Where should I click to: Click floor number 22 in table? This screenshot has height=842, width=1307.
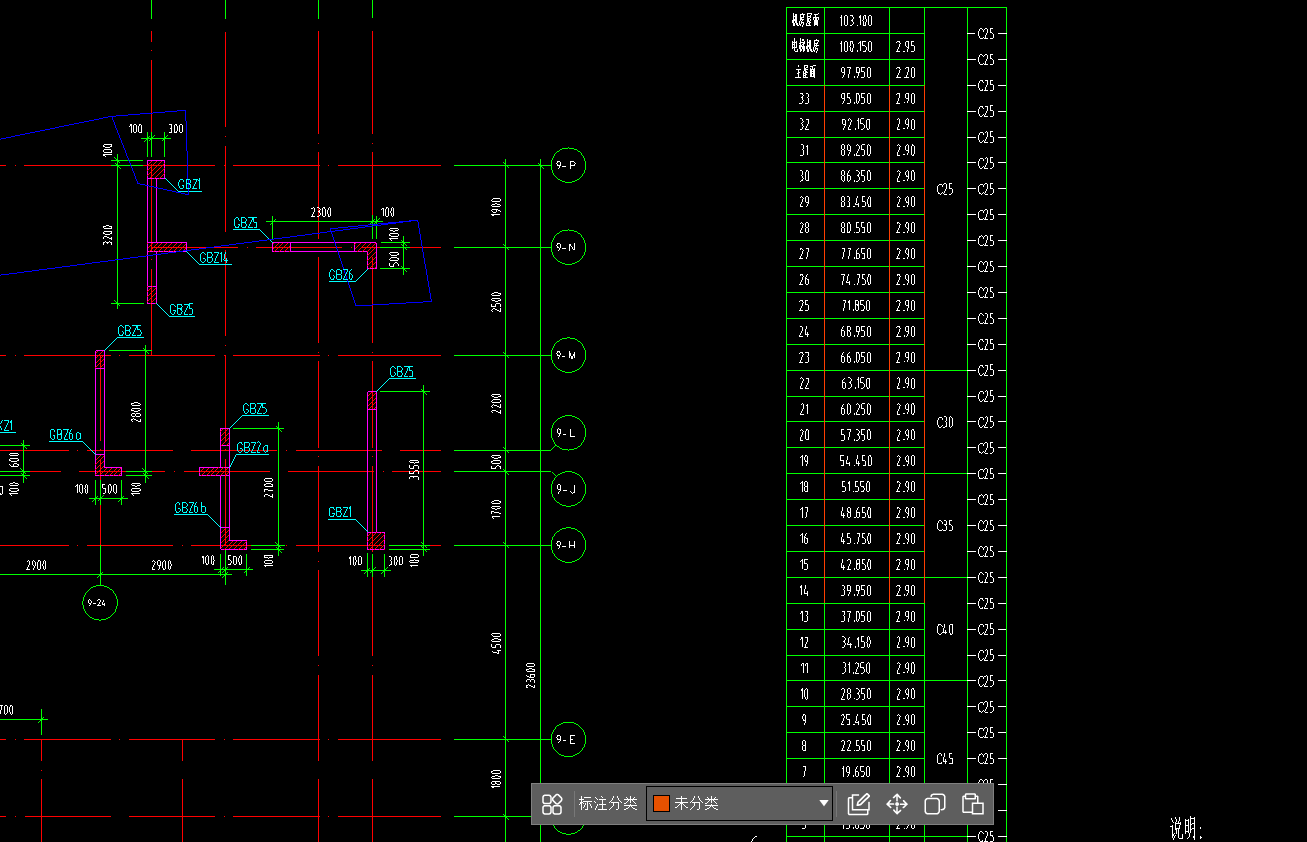pyautogui.click(x=805, y=384)
